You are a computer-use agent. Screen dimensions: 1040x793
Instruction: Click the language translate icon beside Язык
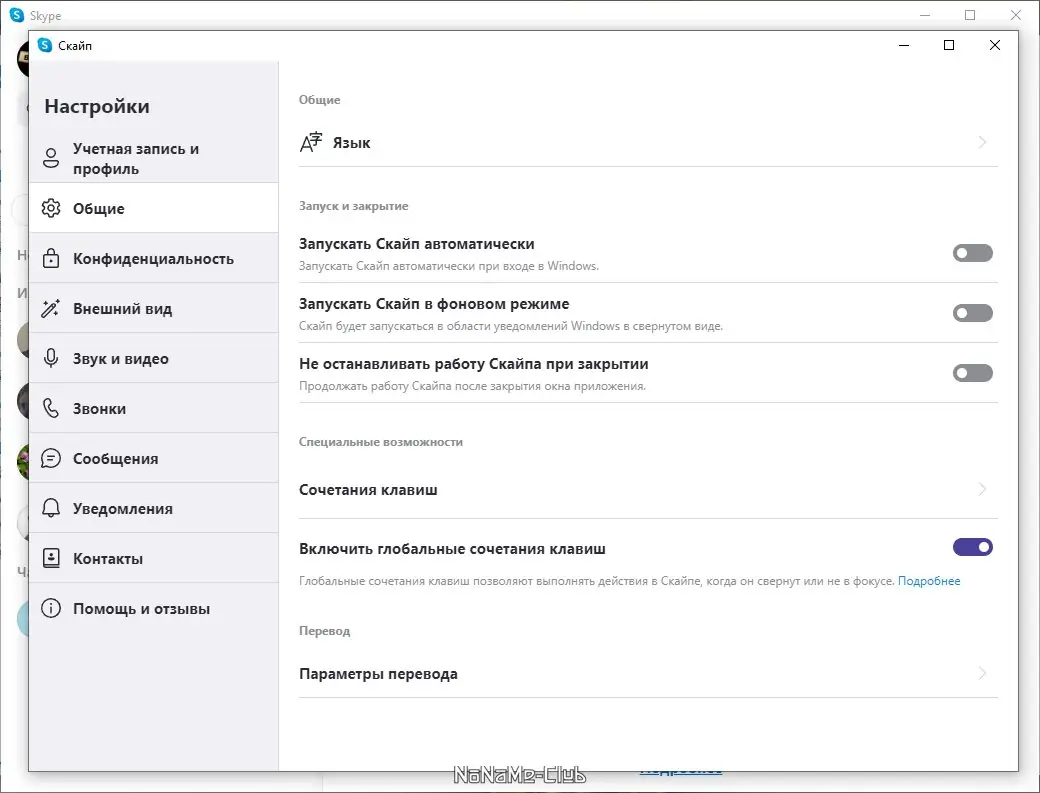click(x=311, y=143)
